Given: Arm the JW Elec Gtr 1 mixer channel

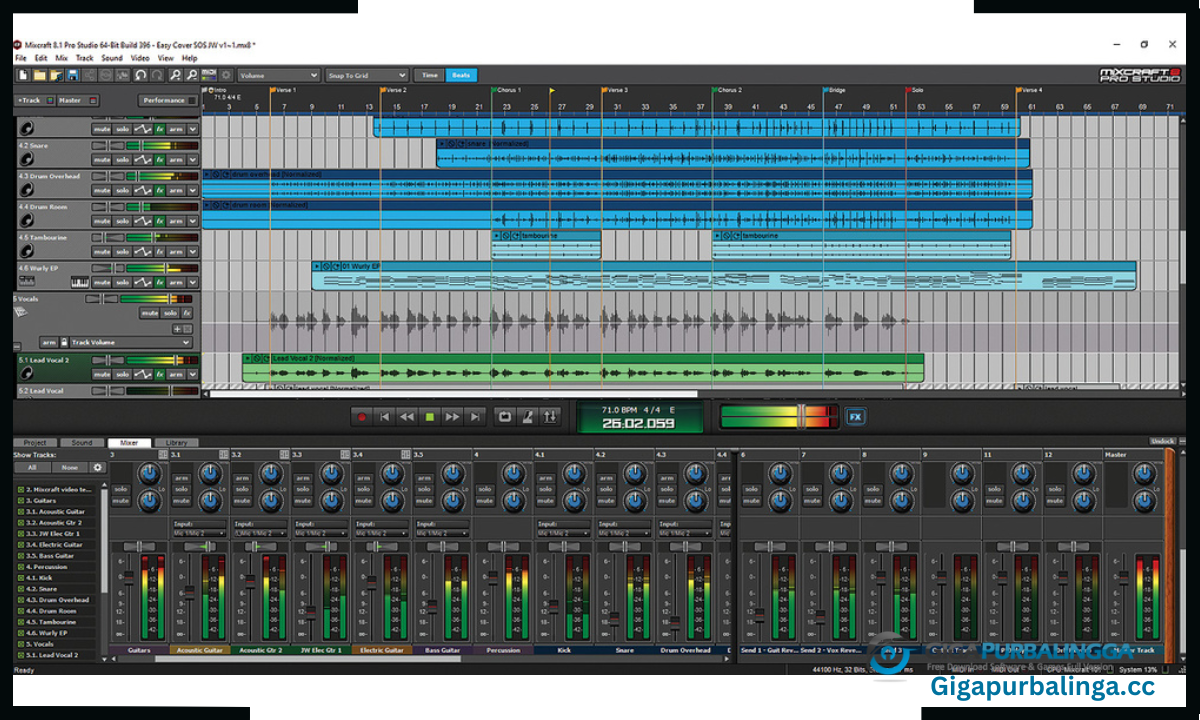Looking at the screenshot, I should (x=302, y=478).
